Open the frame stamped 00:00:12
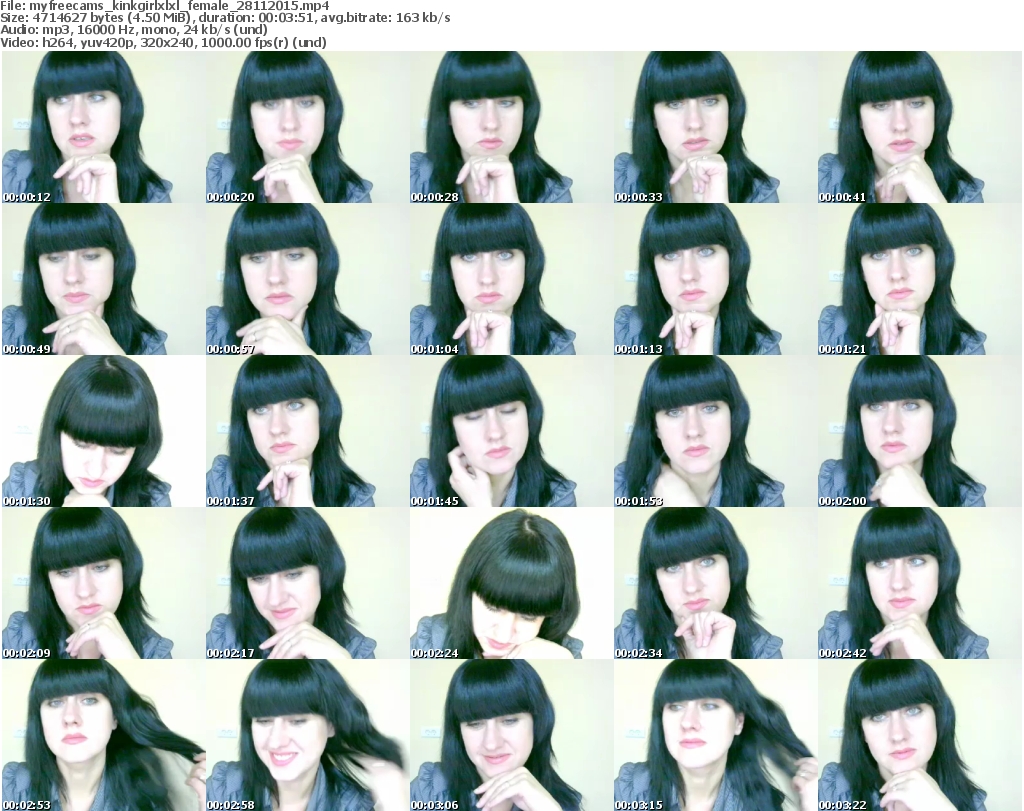The height and width of the screenshot is (811, 1024). click(103, 127)
